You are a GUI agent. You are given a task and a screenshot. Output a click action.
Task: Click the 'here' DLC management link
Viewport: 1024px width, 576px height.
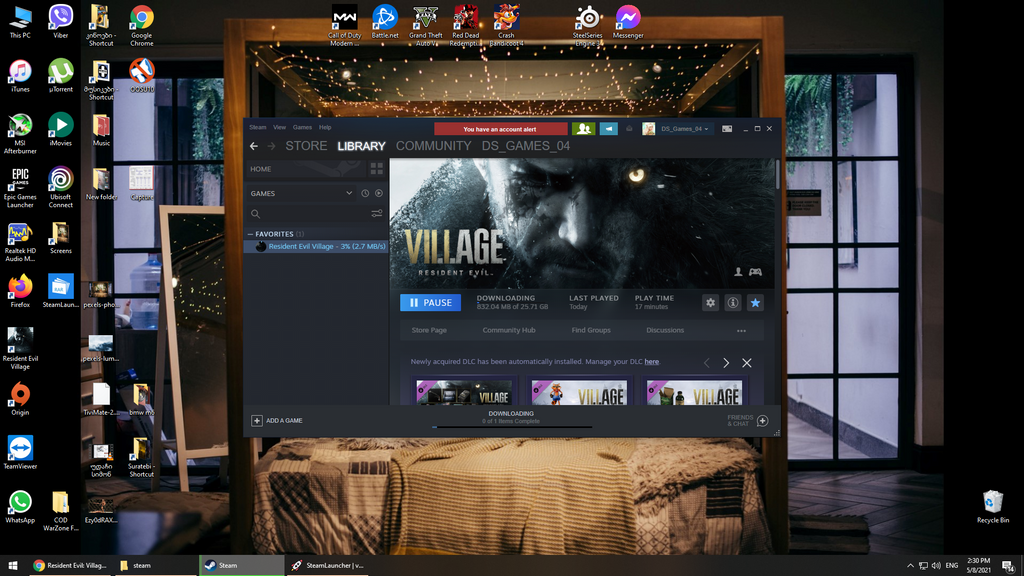point(652,362)
